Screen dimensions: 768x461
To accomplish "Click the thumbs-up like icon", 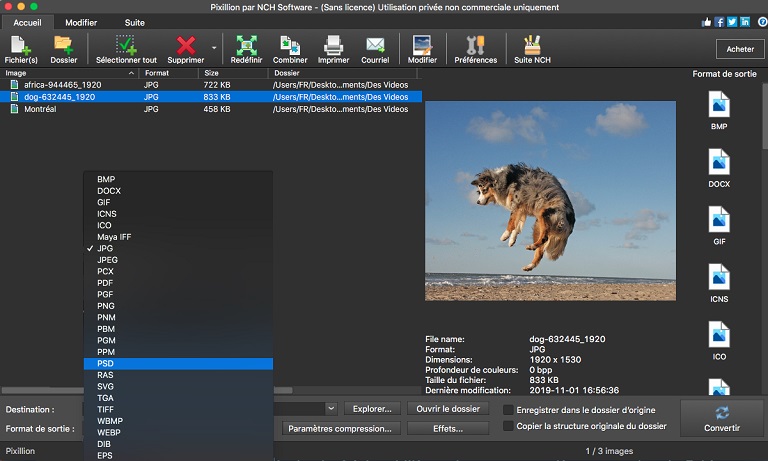I will [706, 22].
